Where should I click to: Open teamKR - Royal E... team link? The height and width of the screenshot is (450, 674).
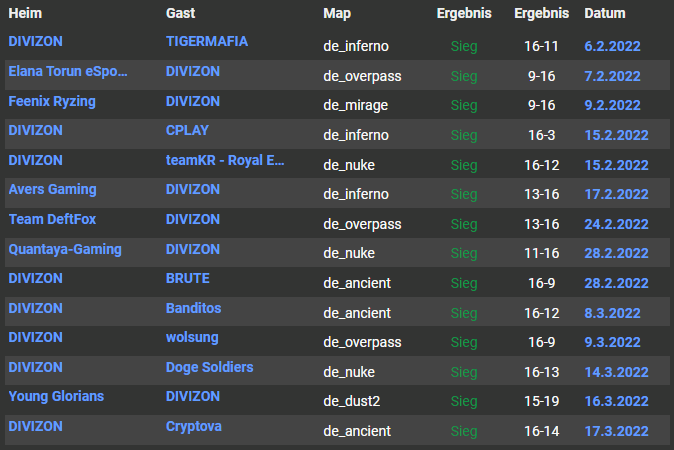tap(226, 160)
